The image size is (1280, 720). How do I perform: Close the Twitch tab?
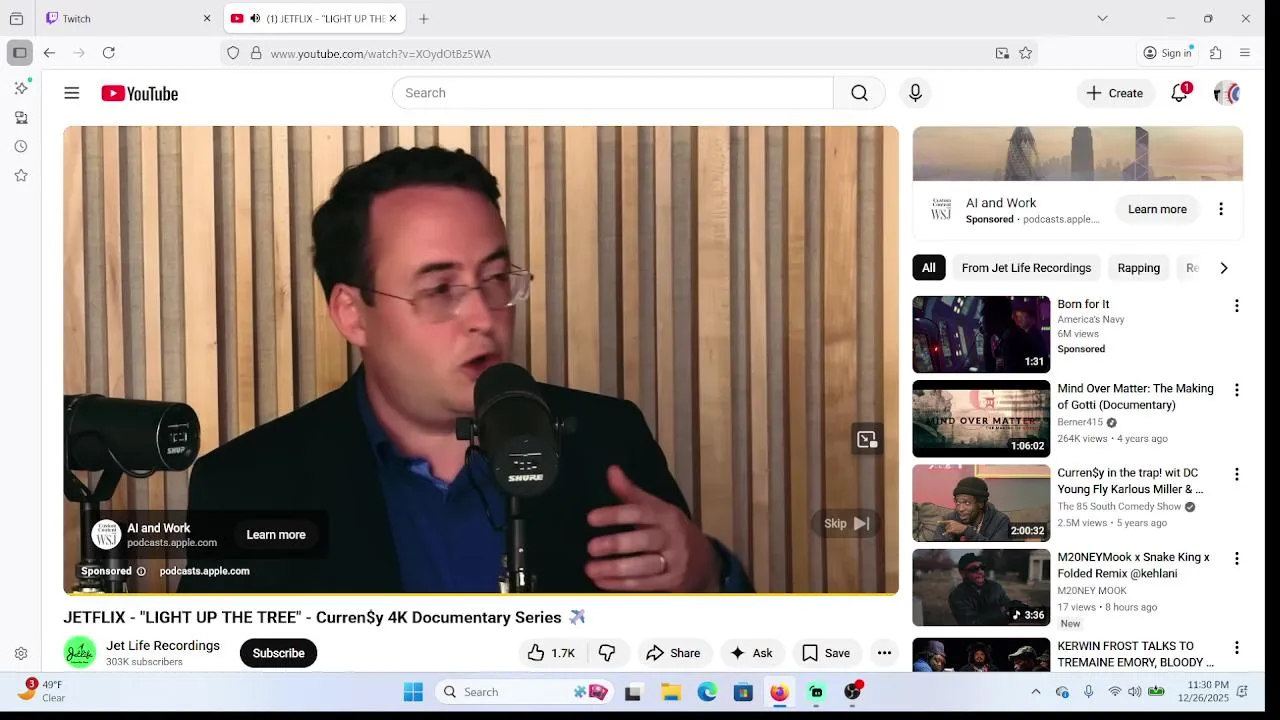(x=207, y=18)
